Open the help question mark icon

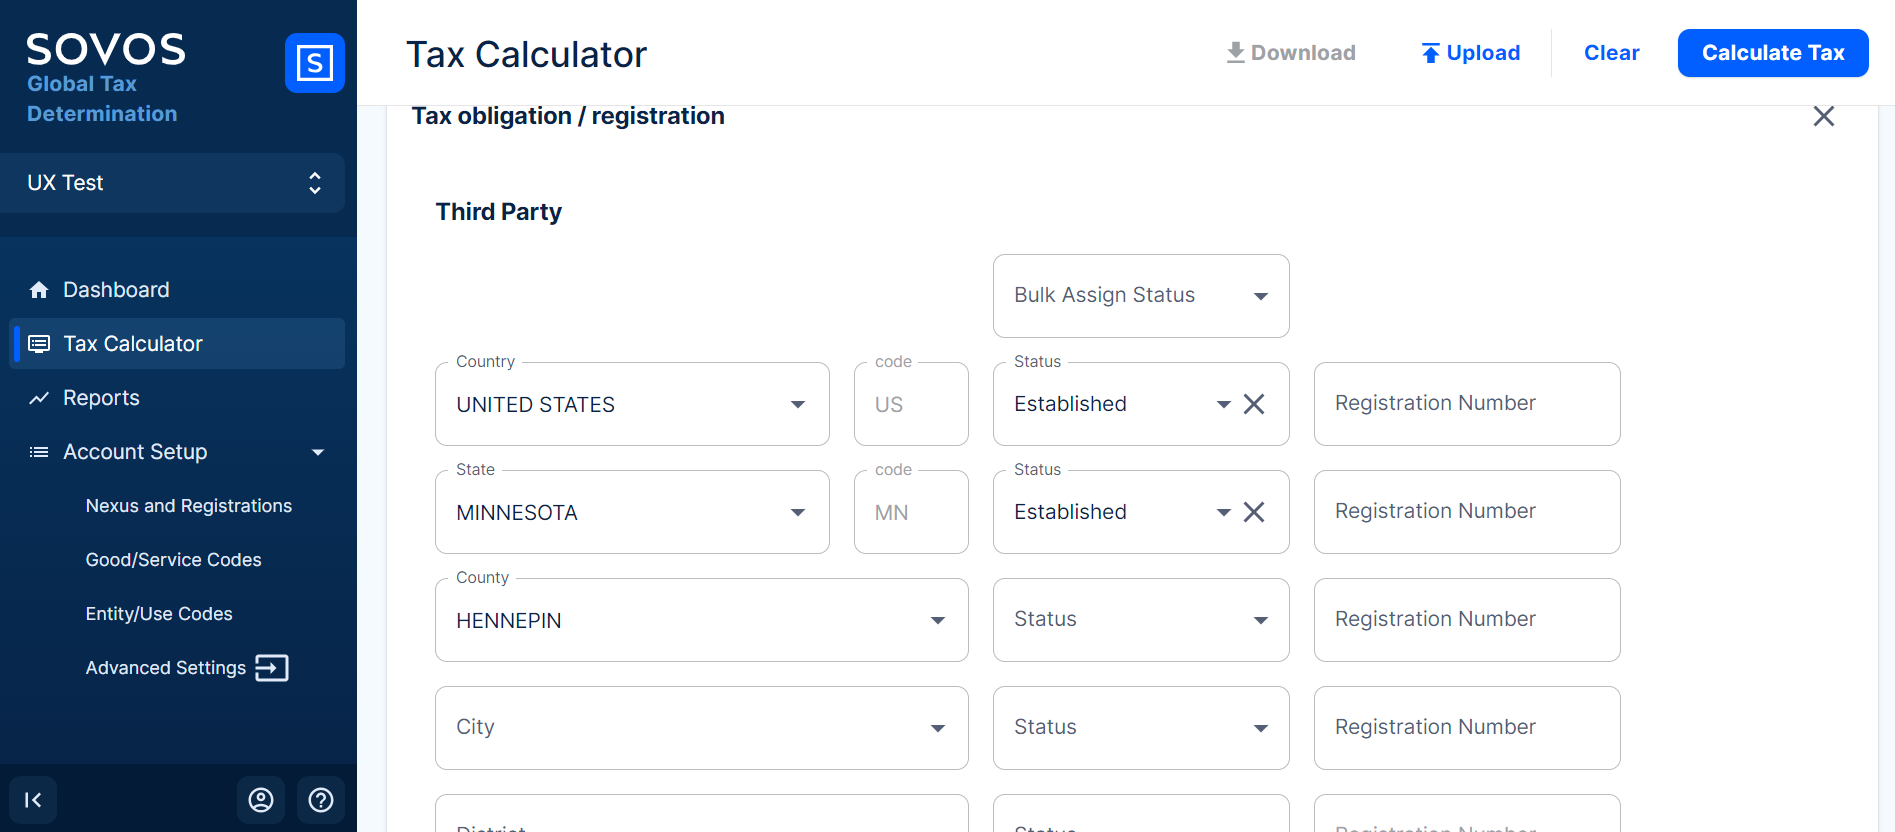coord(321,800)
